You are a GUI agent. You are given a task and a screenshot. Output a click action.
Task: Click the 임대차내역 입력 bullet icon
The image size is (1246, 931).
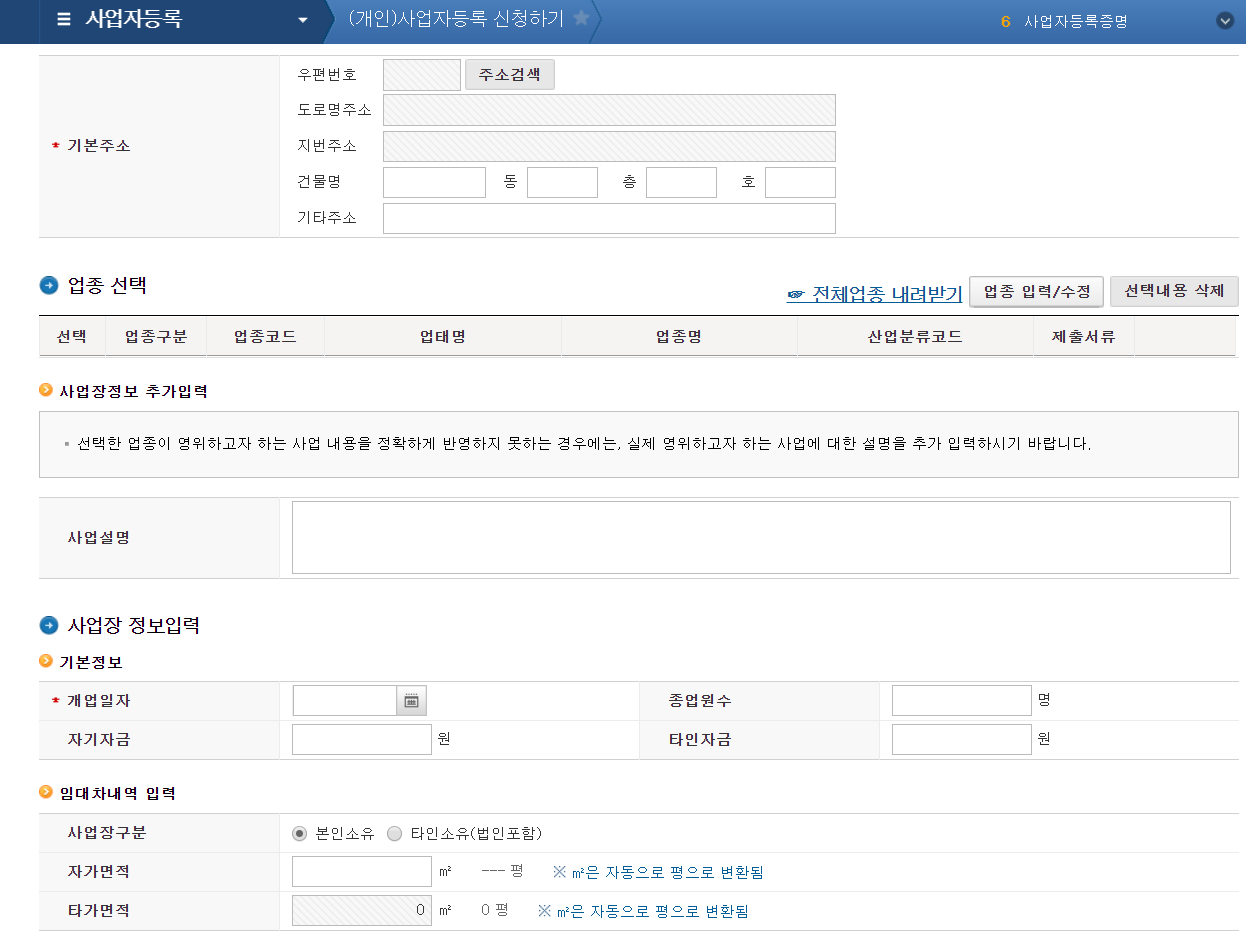click(x=46, y=792)
